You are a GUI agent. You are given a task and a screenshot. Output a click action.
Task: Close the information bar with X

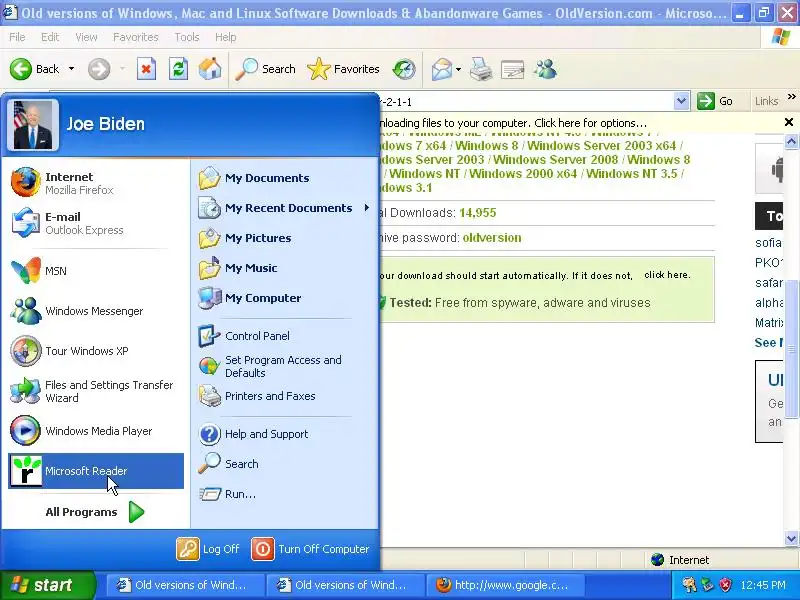[x=789, y=122]
